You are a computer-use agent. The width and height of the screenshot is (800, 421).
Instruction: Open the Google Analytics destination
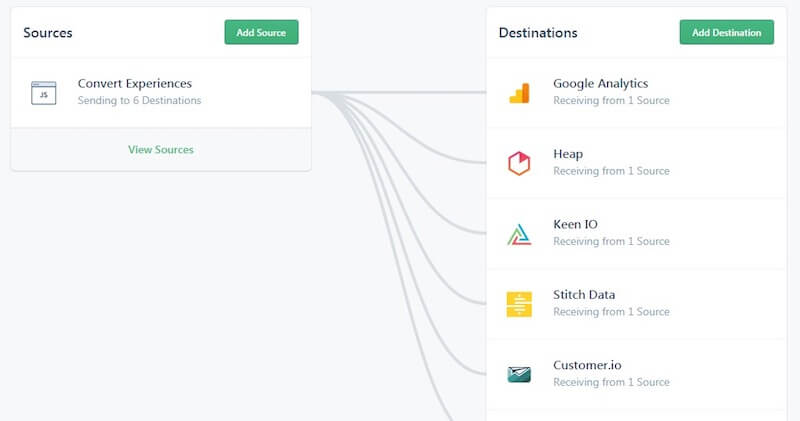[600, 84]
